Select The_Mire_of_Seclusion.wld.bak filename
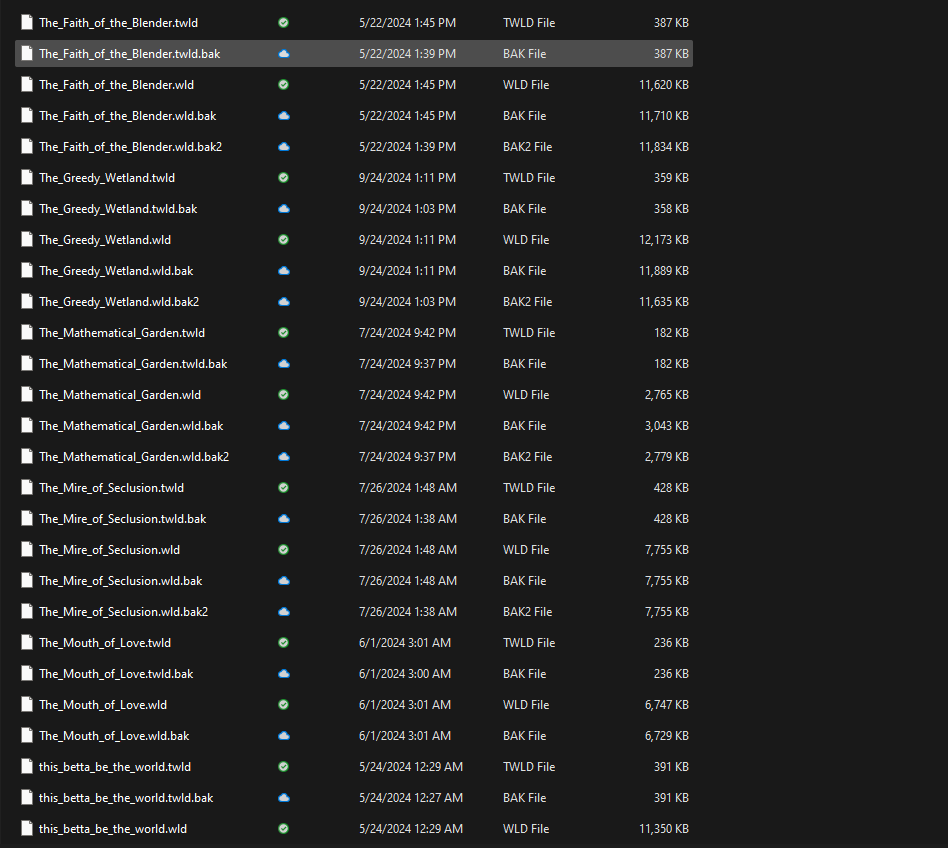 (121, 581)
